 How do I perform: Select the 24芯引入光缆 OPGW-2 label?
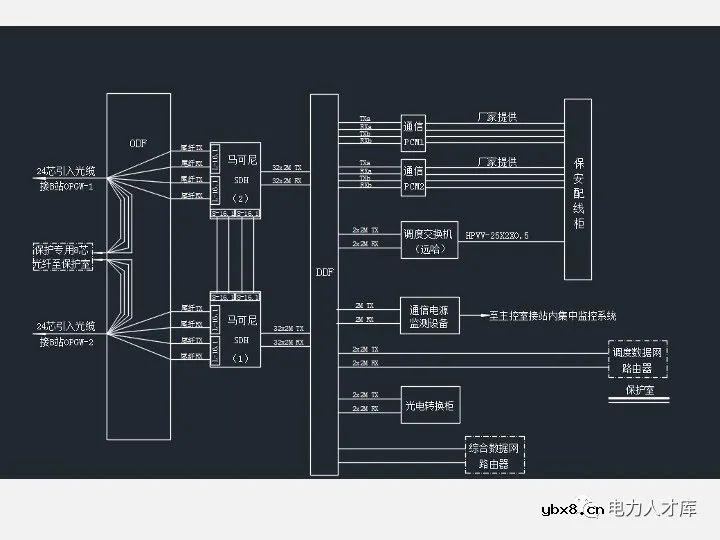[x=65, y=334]
